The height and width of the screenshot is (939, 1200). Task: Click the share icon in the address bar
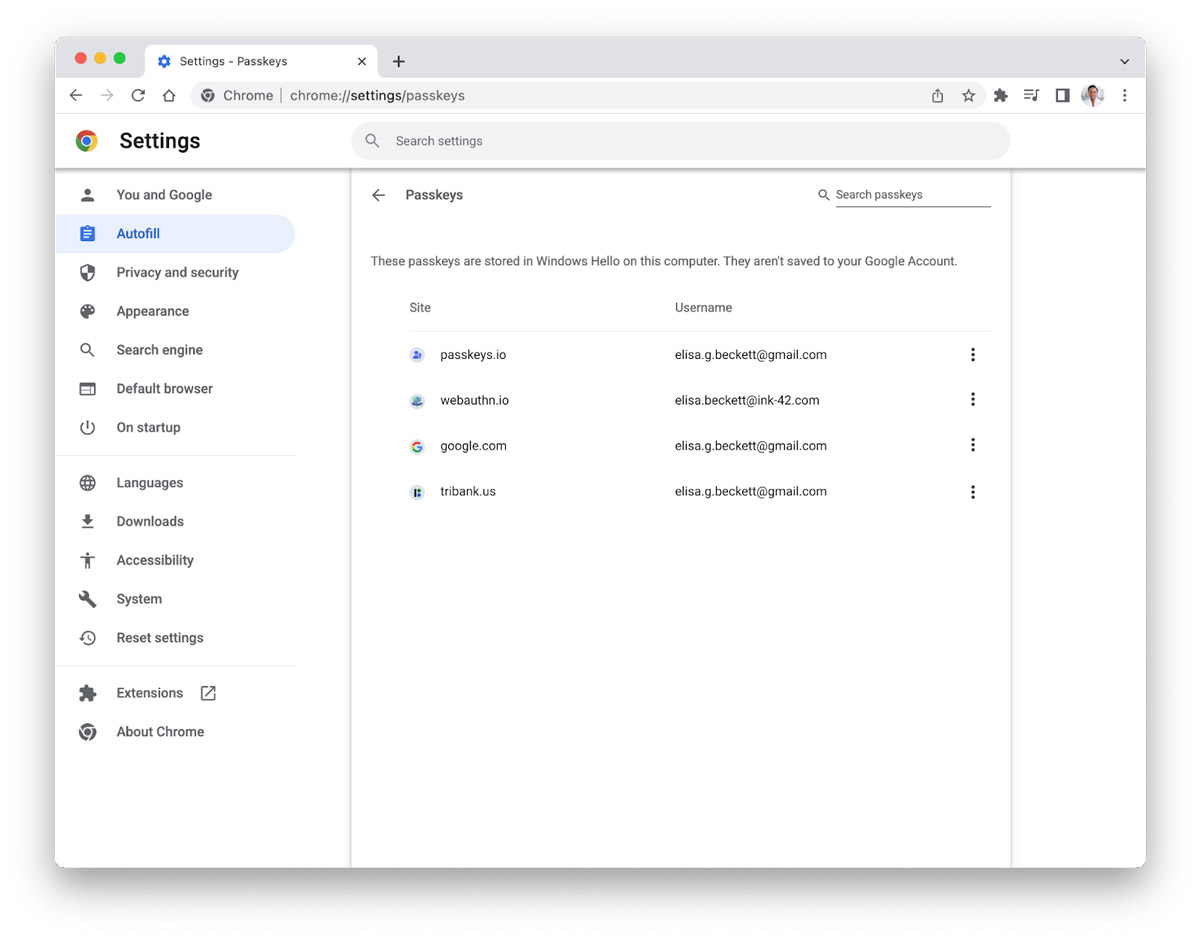tap(937, 95)
